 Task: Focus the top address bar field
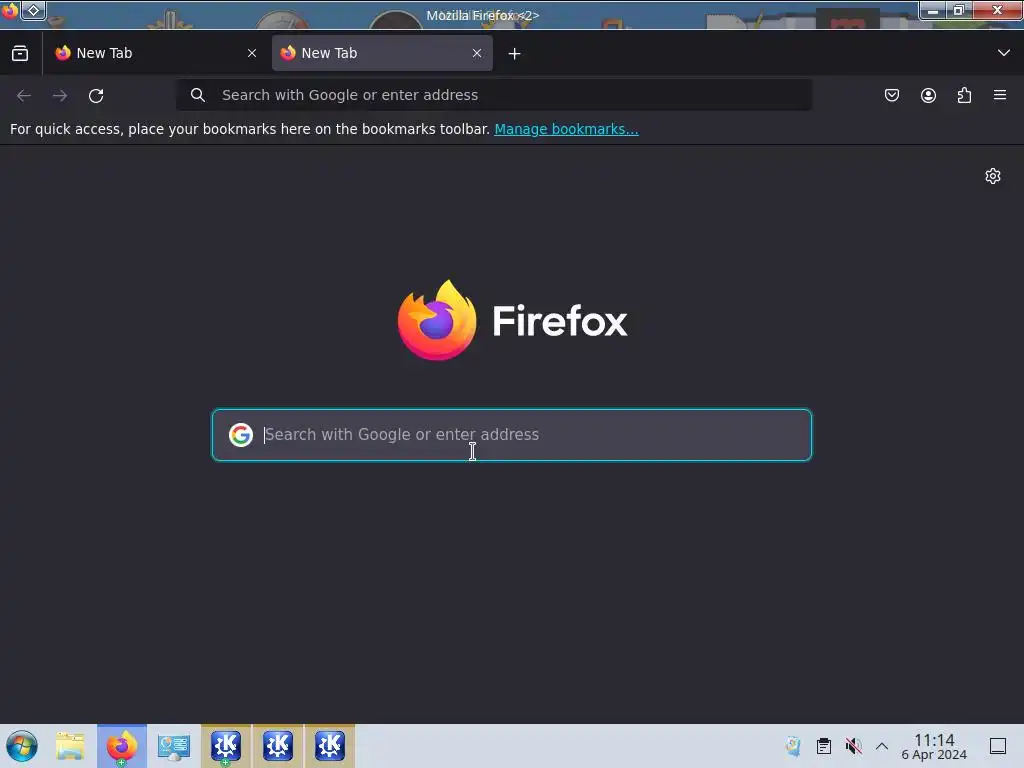(494, 95)
